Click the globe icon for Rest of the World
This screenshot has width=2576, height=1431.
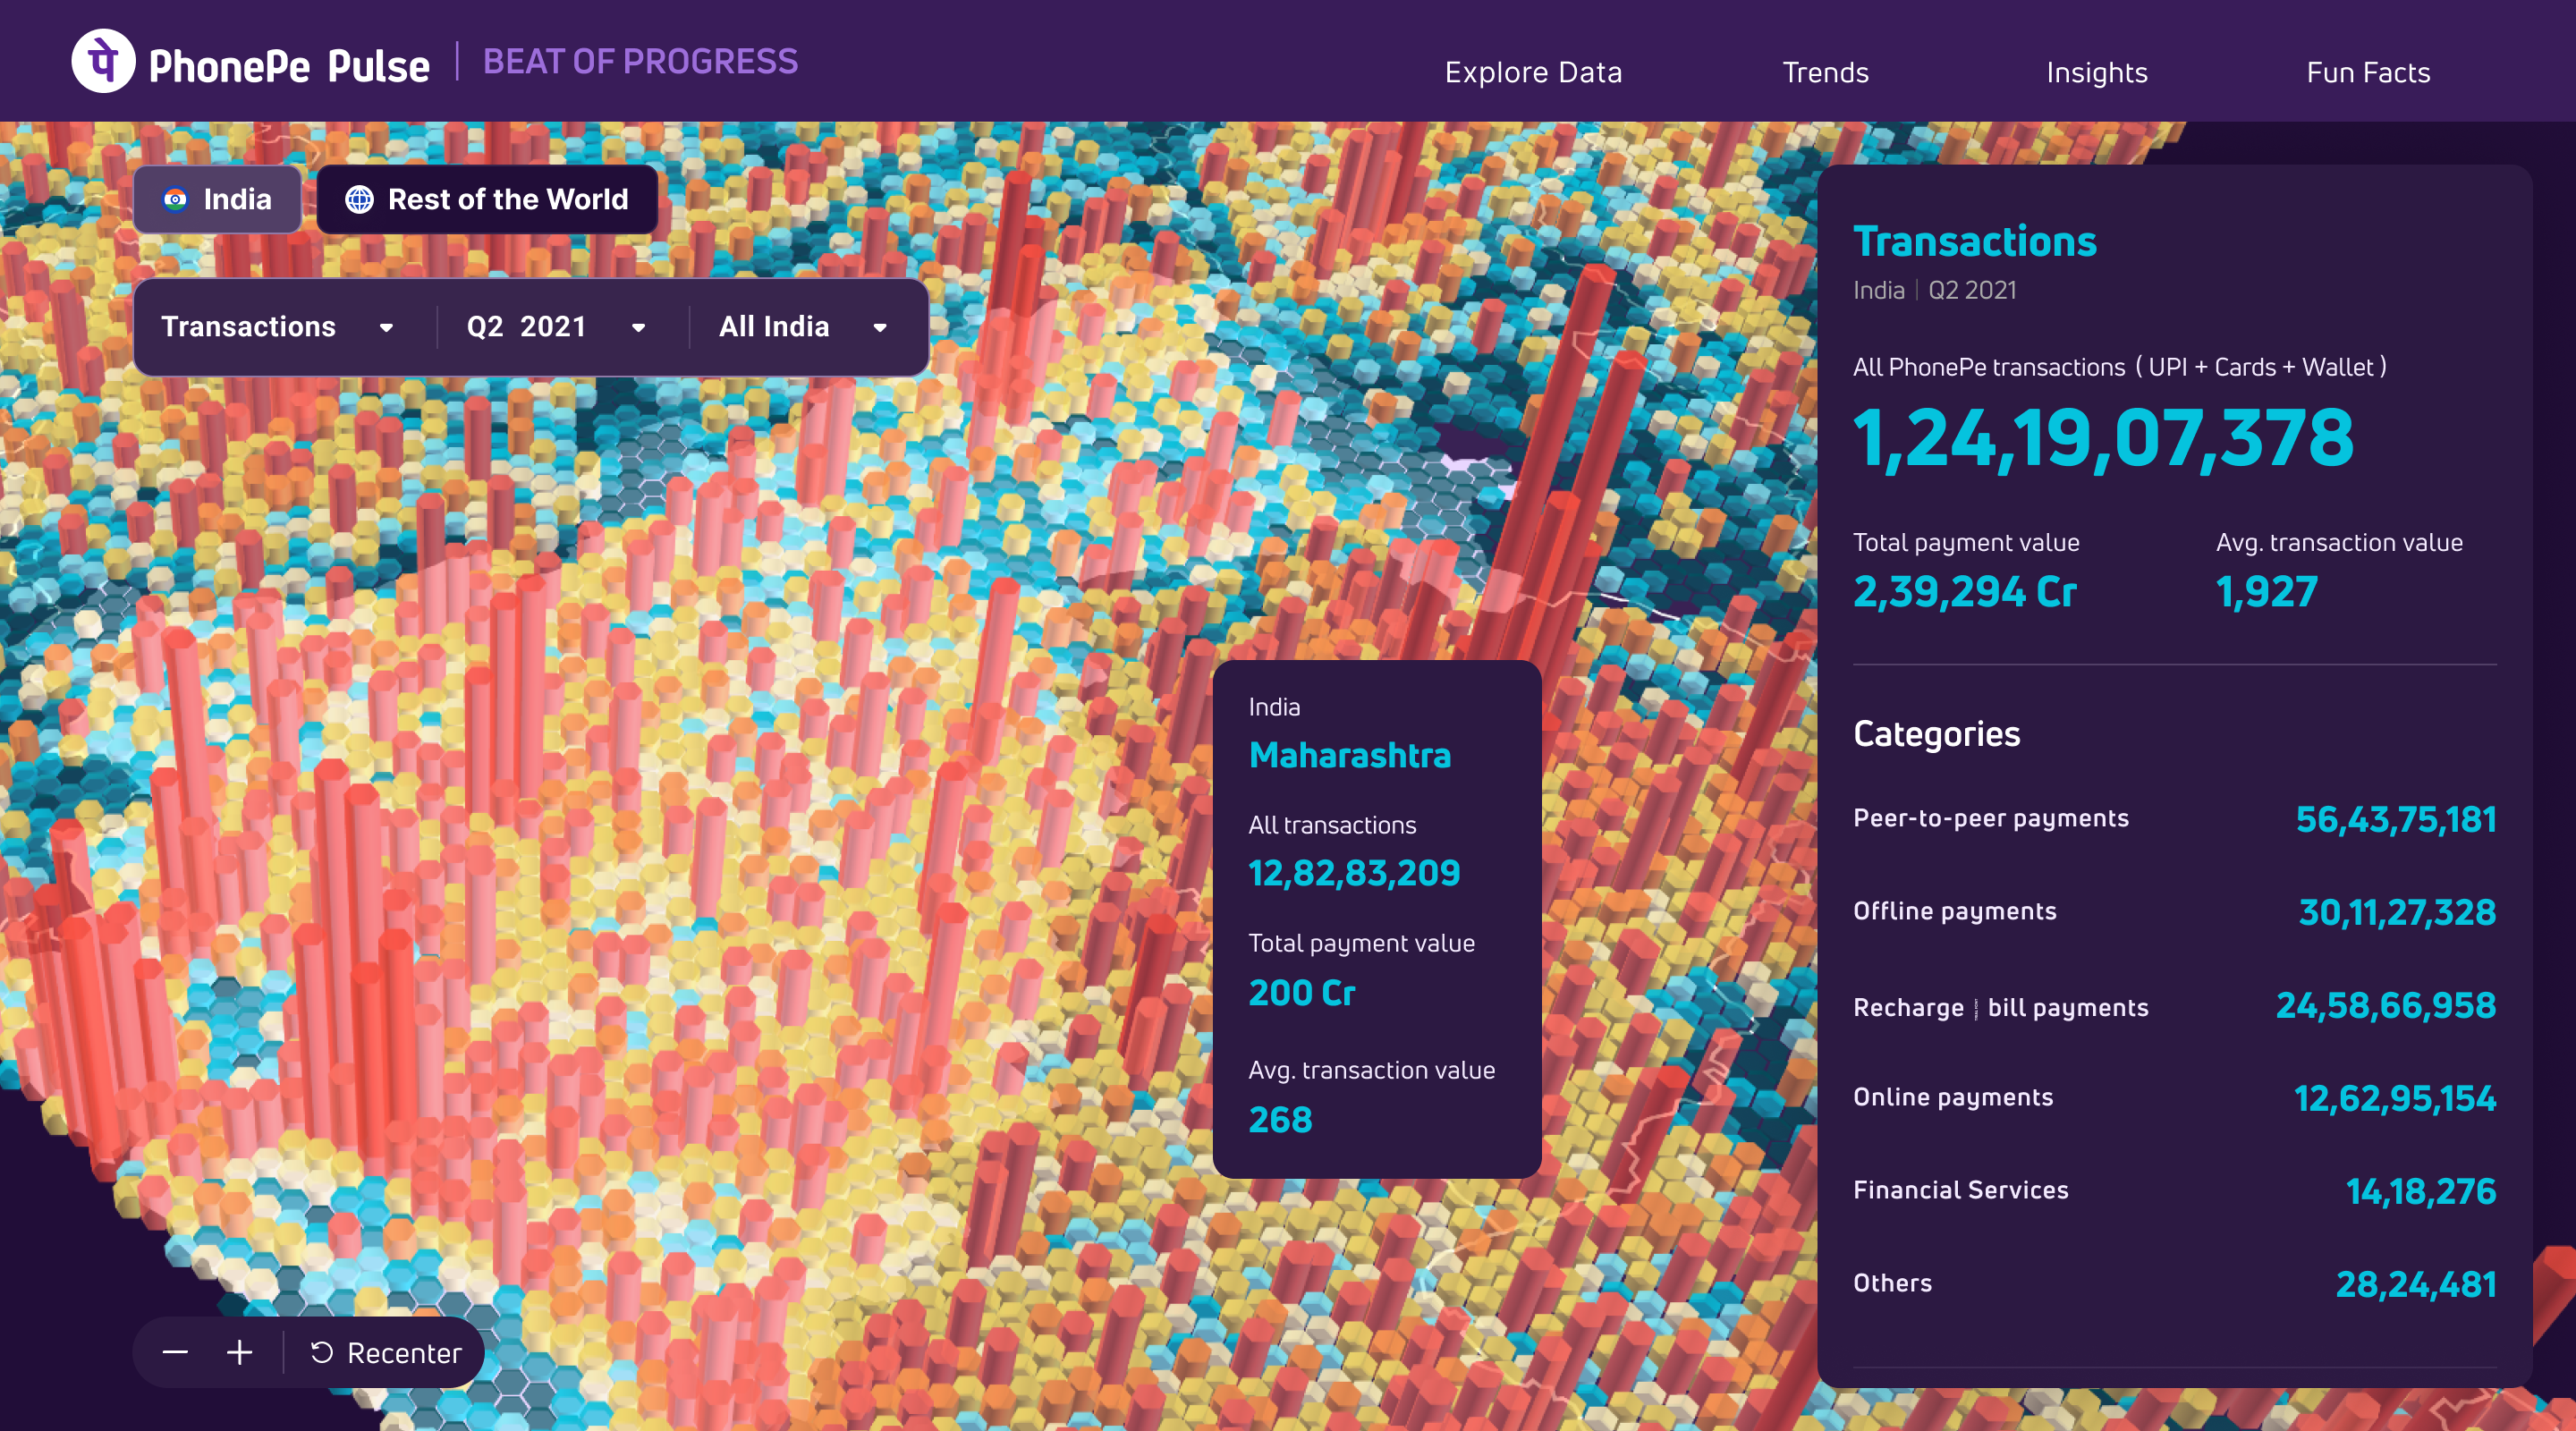[x=359, y=200]
